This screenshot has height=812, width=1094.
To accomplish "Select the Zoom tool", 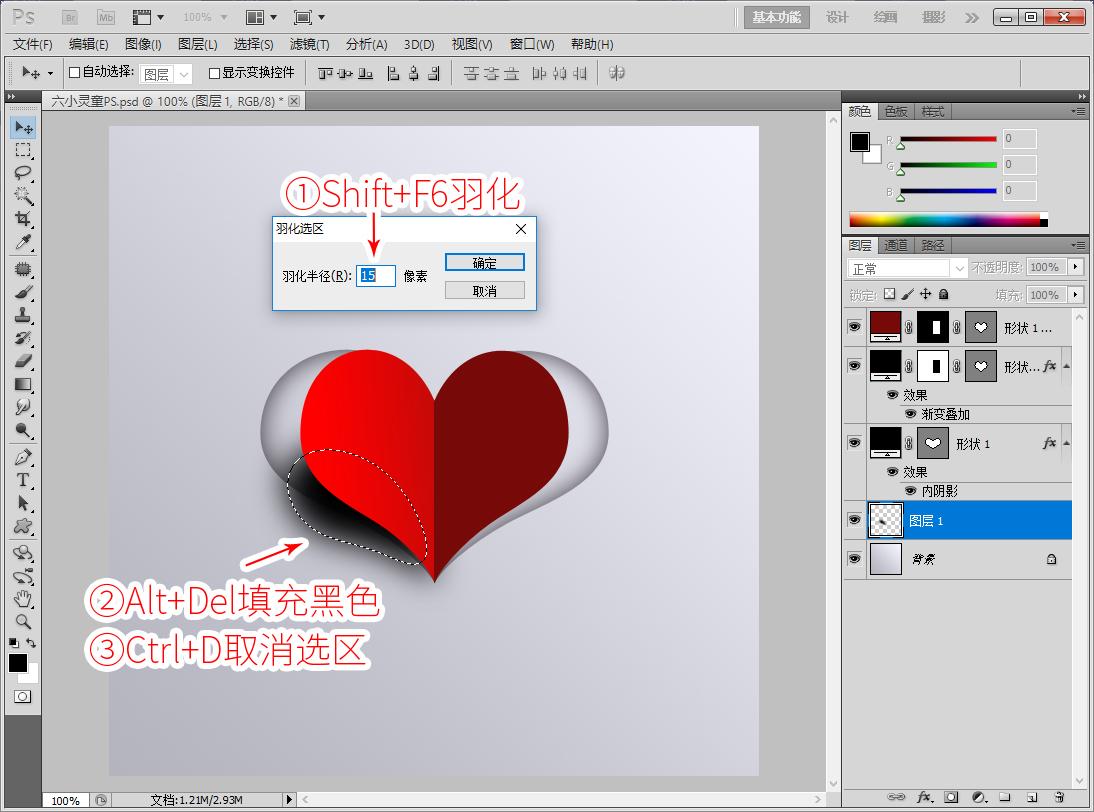I will (x=23, y=621).
